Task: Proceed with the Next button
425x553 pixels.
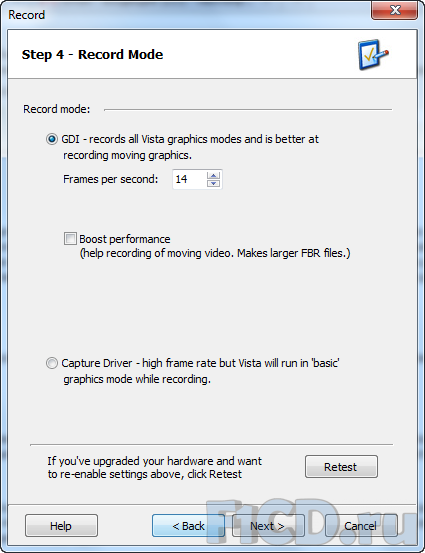Action: (268, 525)
